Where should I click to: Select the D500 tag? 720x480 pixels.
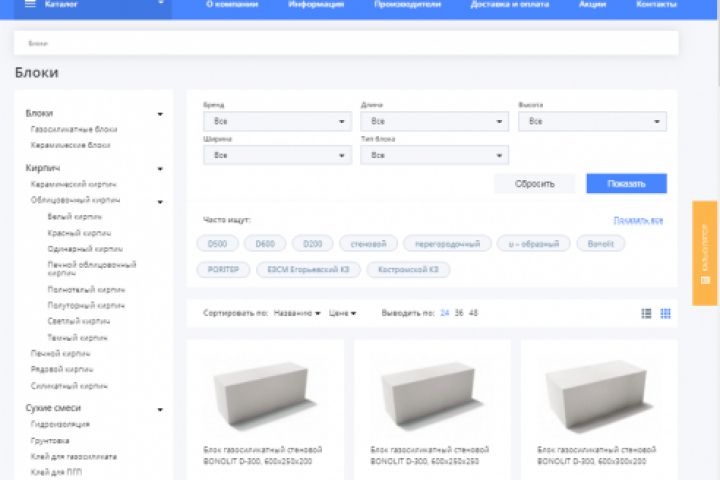pyautogui.click(x=218, y=244)
